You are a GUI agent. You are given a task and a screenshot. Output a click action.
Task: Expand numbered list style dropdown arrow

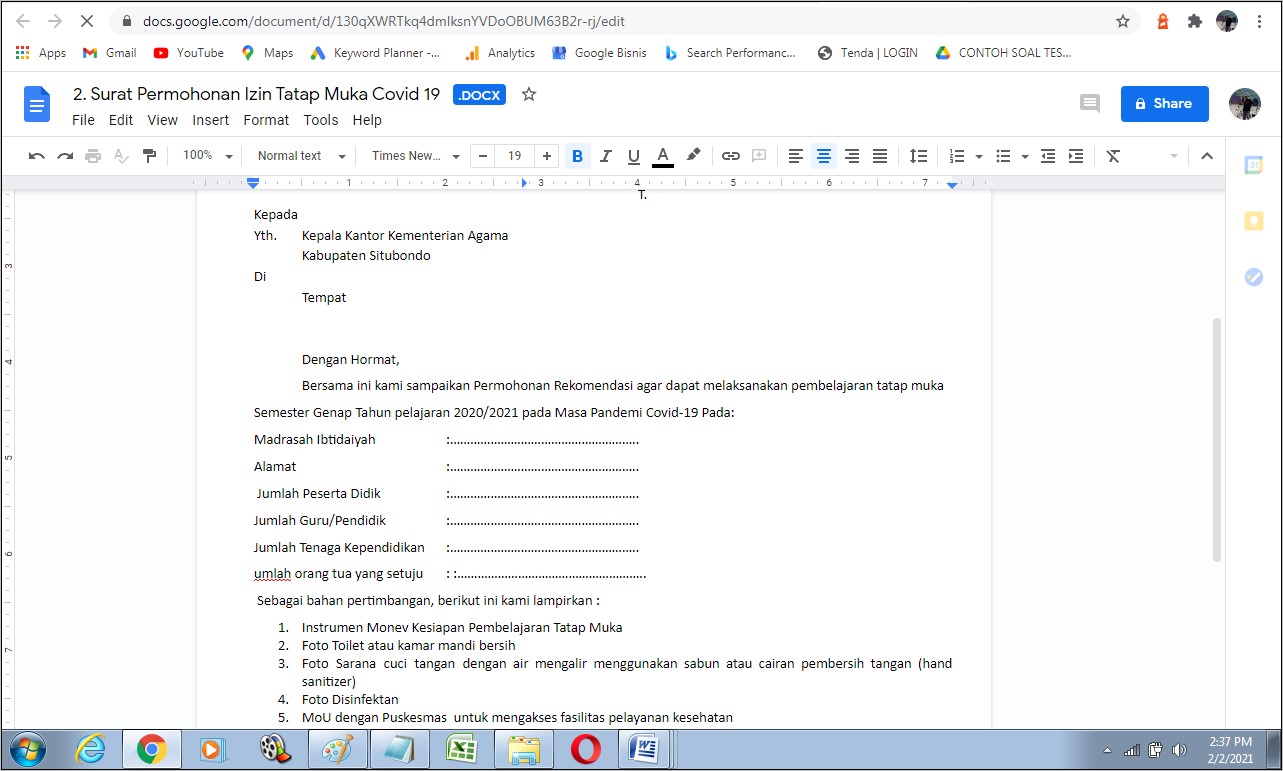pyautogui.click(x=978, y=157)
